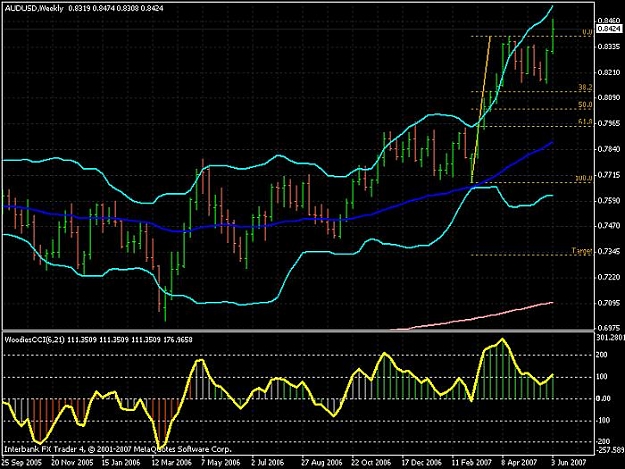Click the 25 Sep 2005 date label
The height and width of the screenshot is (469, 625).
click(x=22, y=463)
